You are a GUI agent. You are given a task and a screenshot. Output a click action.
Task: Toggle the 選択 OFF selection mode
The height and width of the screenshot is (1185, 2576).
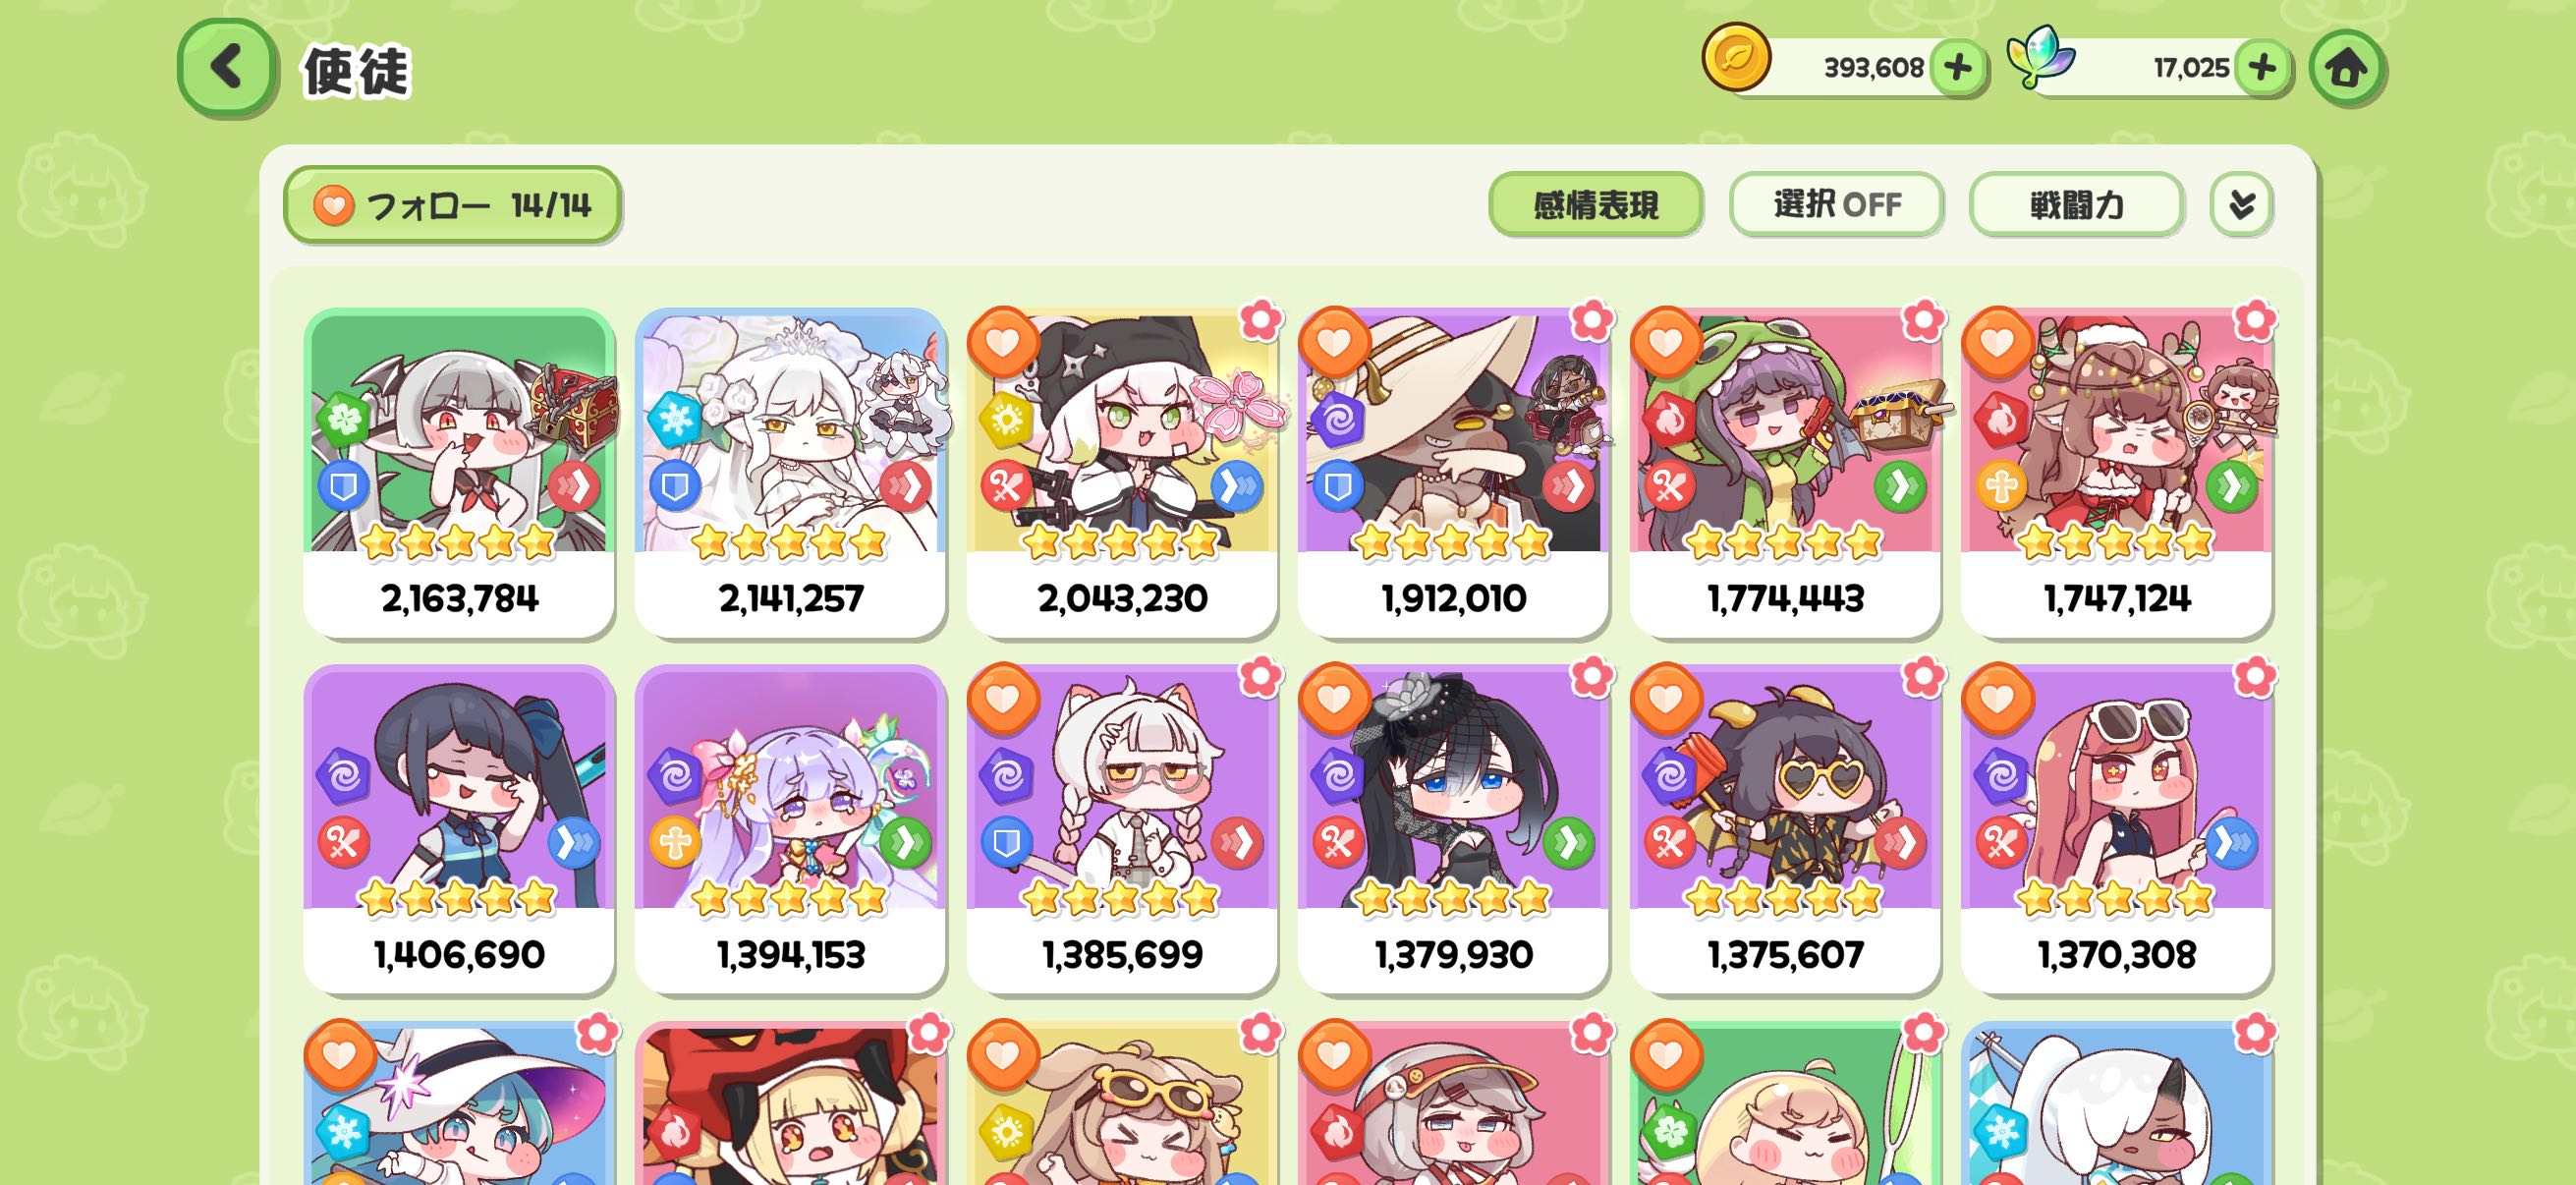click(x=1836, y=205)
